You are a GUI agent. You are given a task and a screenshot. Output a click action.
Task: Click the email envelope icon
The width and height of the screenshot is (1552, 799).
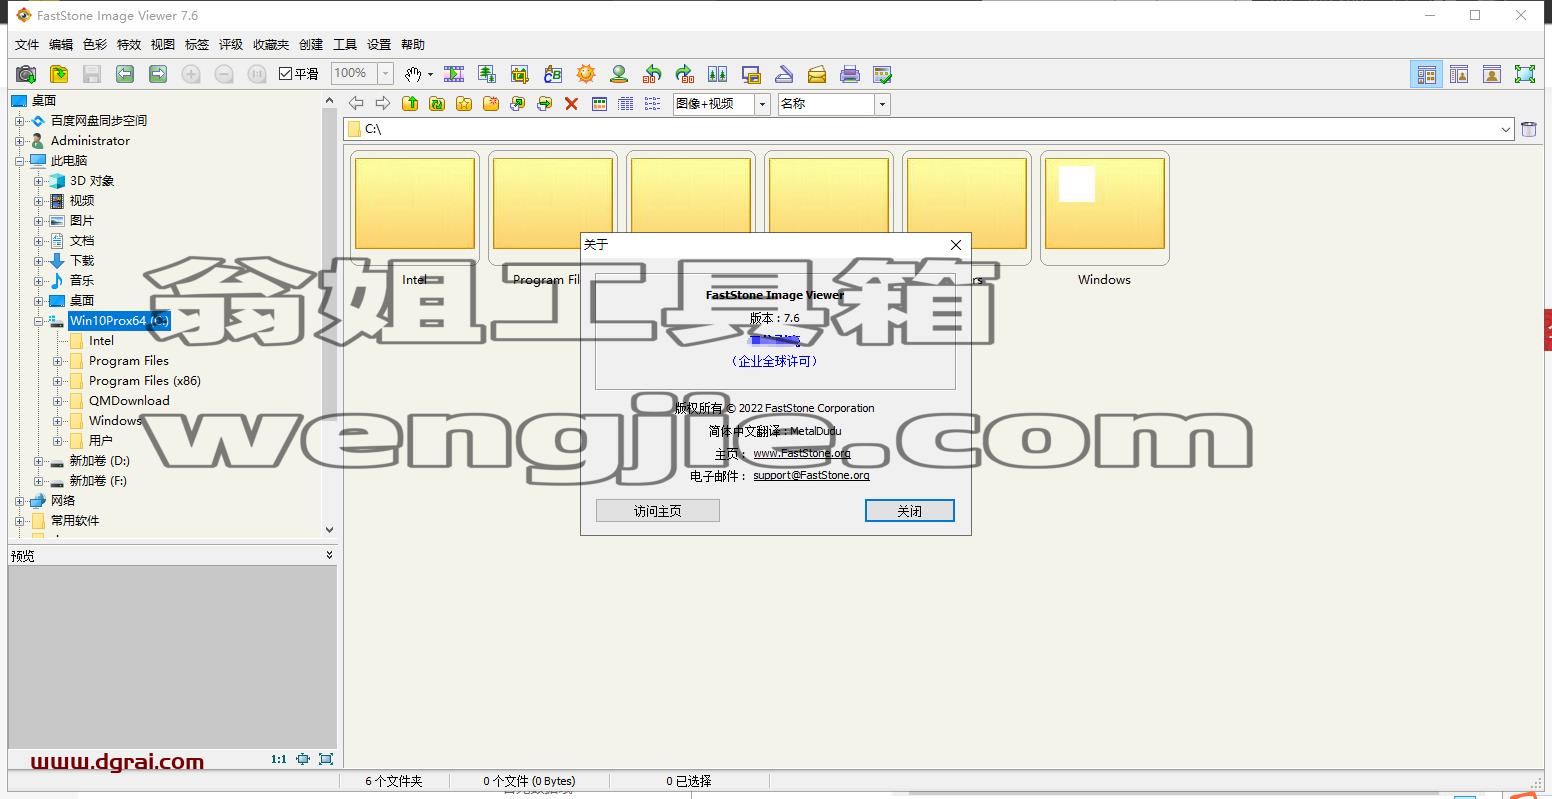(817, 74)
